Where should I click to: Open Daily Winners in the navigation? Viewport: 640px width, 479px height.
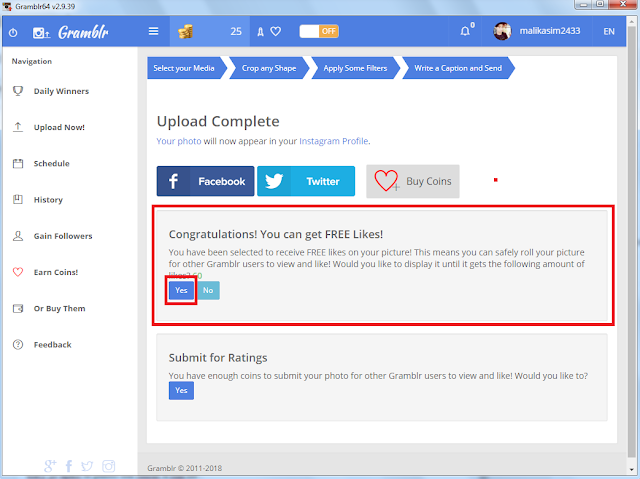tap(61, 91)
